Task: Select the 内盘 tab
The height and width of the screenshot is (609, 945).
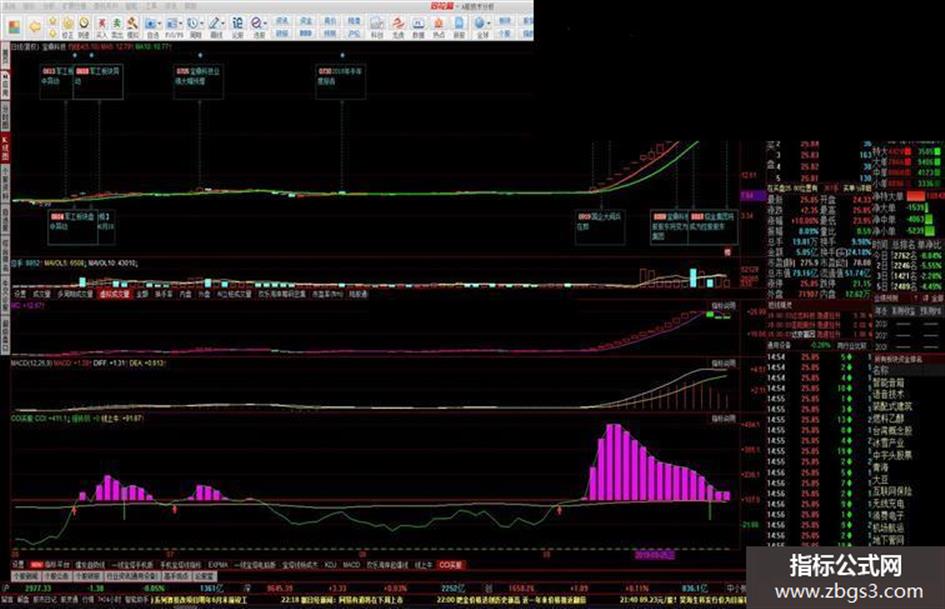Action: click(186, 294)
